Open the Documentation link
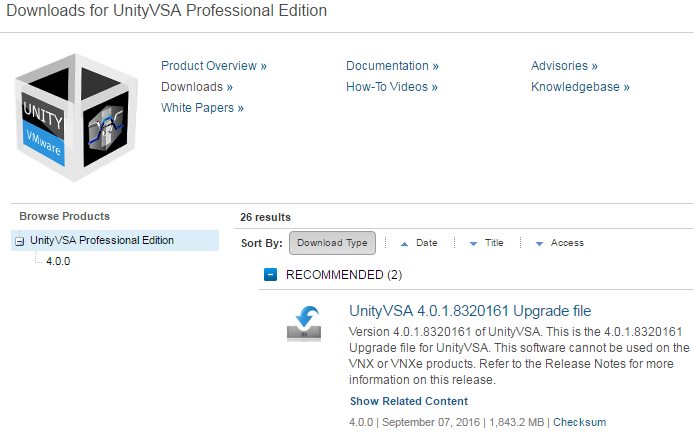The image size is (694, 437). [x=392, y=66]
